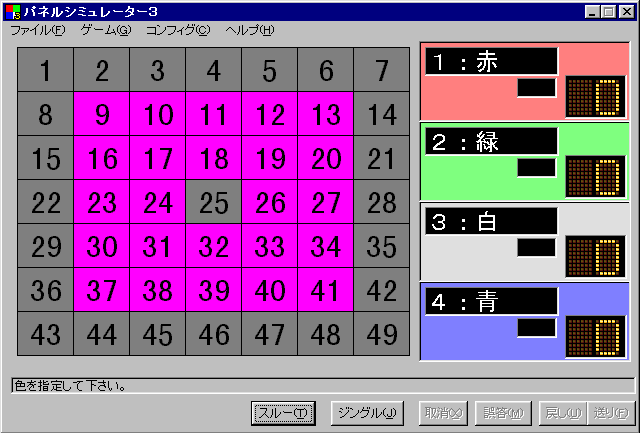Open the ヘルプ(H) menu

250,30
